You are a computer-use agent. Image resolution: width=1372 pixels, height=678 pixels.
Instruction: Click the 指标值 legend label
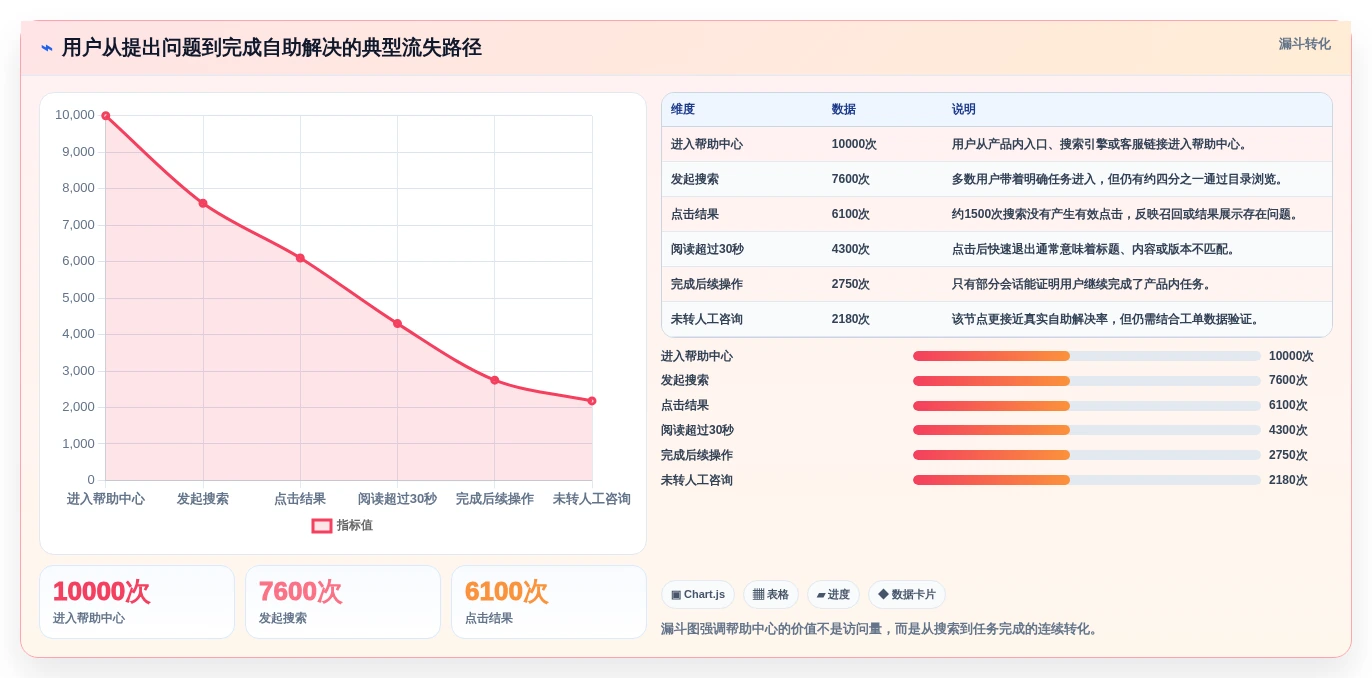click(354, 525)
